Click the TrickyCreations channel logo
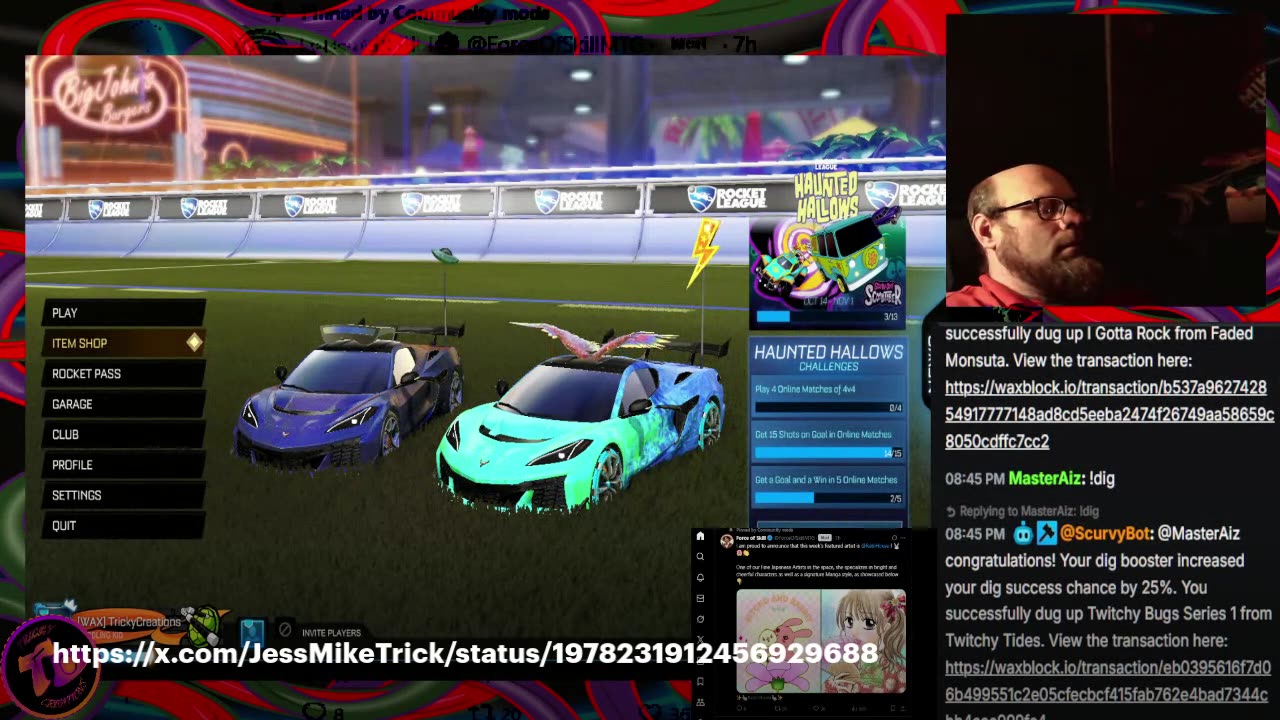Image resolution: width=1280 pixels, height=720 pixels. coord(50,666)
